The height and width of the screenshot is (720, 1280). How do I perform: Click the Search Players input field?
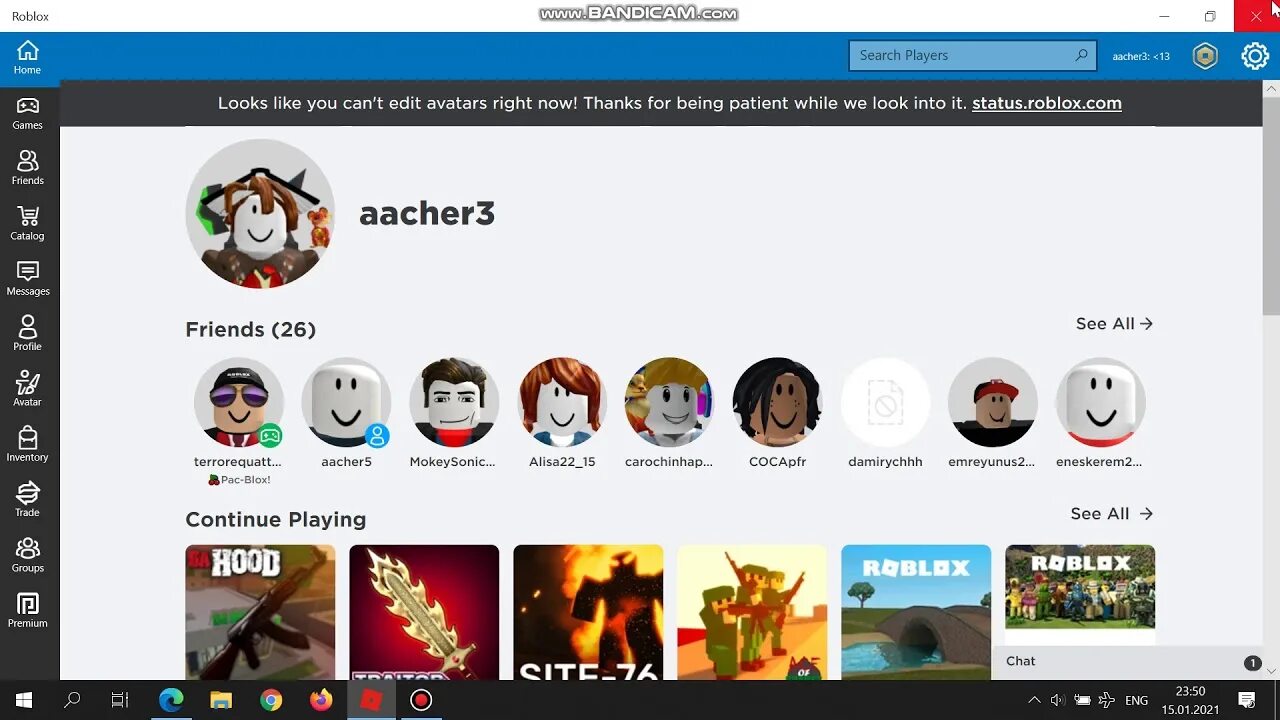(972, 56)
